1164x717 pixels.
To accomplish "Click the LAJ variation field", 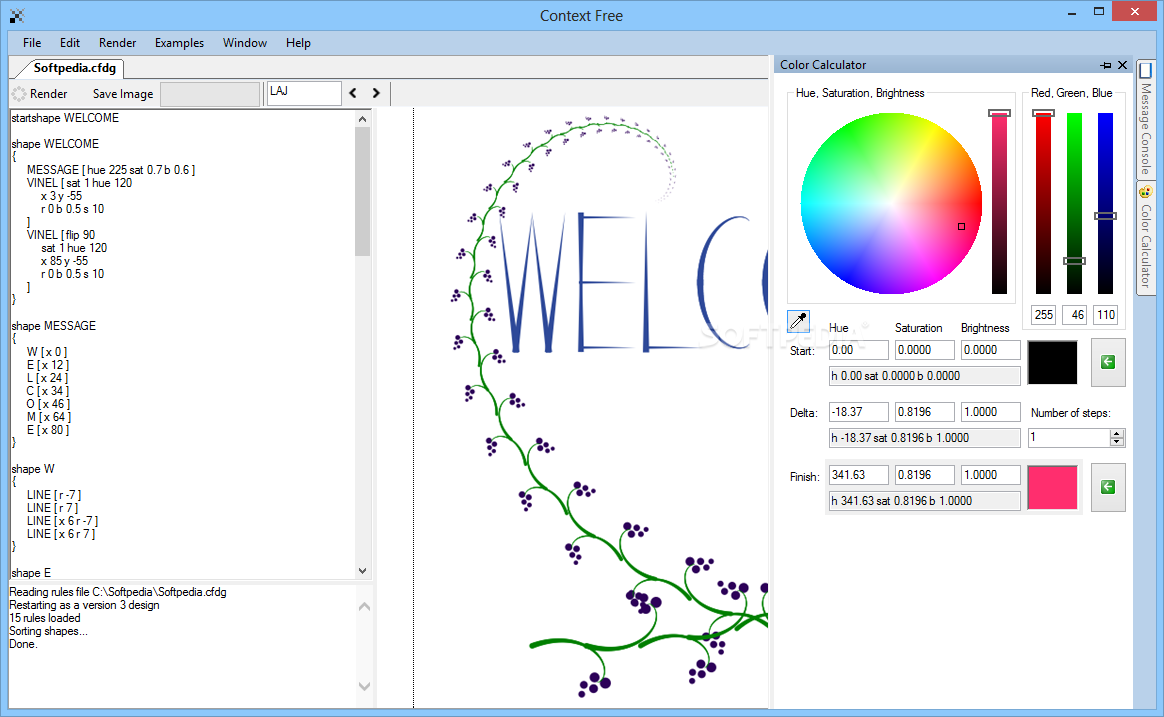I will coord(304,93).
